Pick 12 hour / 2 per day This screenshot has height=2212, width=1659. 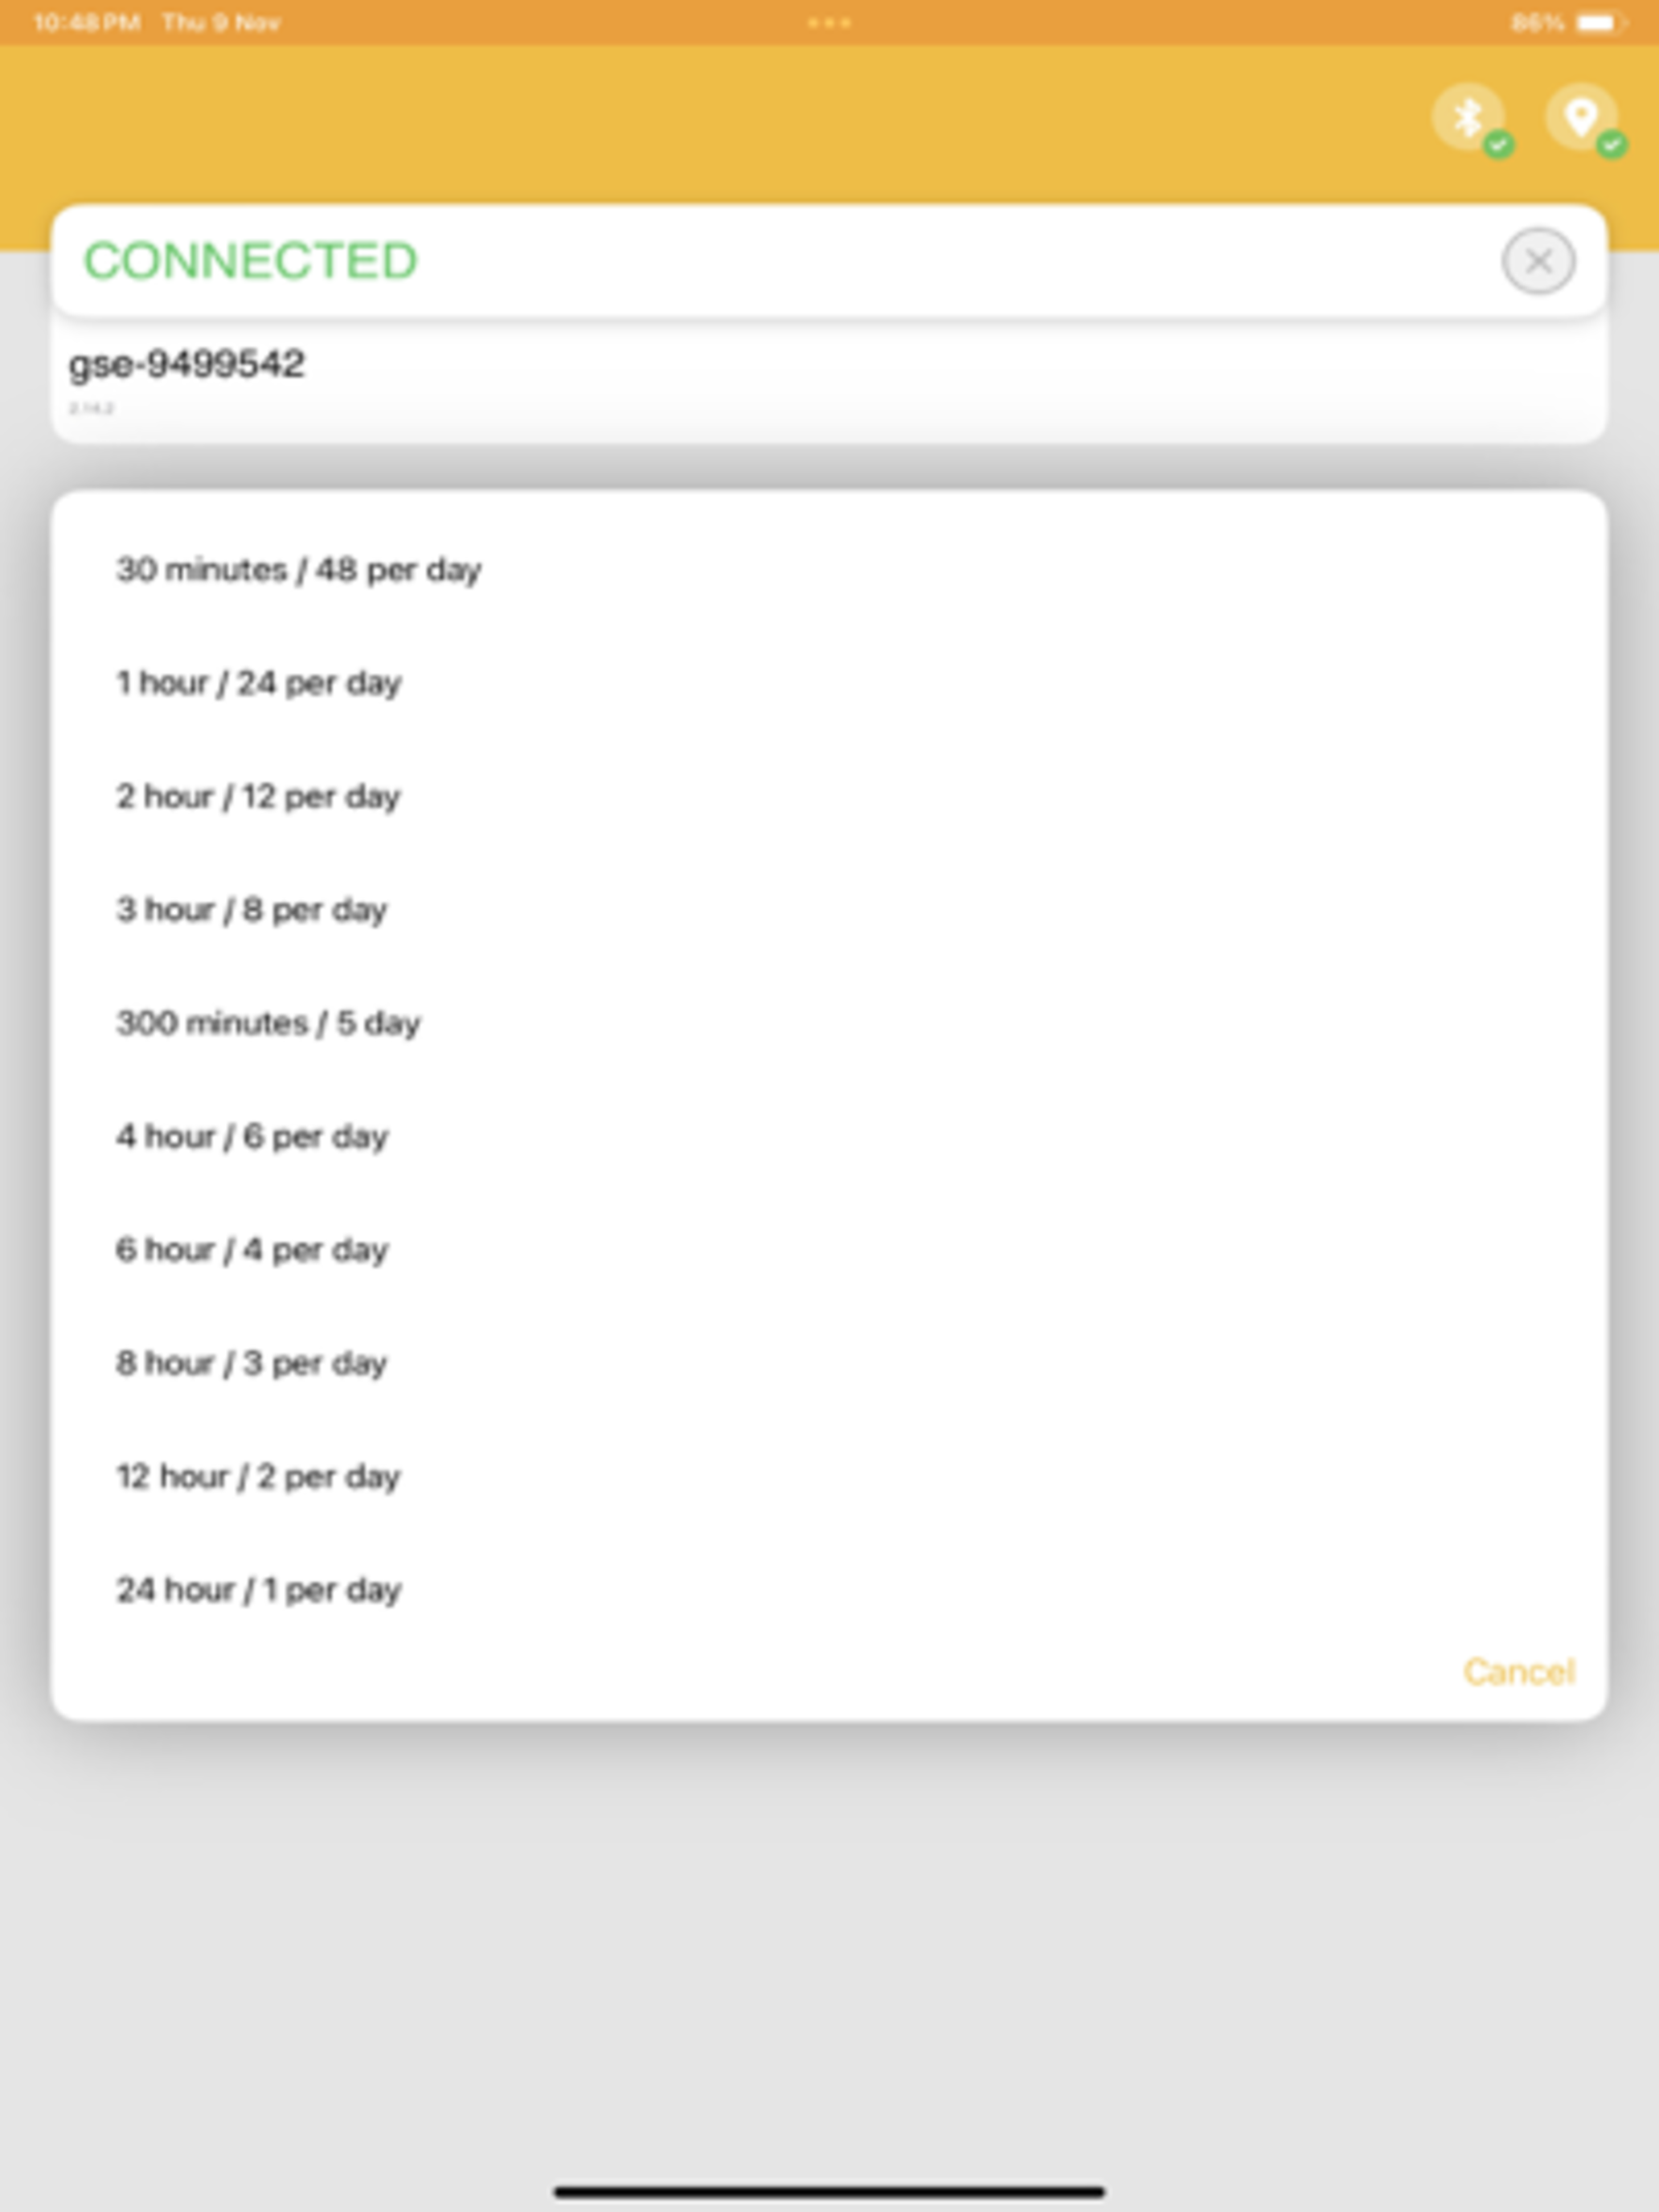[829, 1476]
